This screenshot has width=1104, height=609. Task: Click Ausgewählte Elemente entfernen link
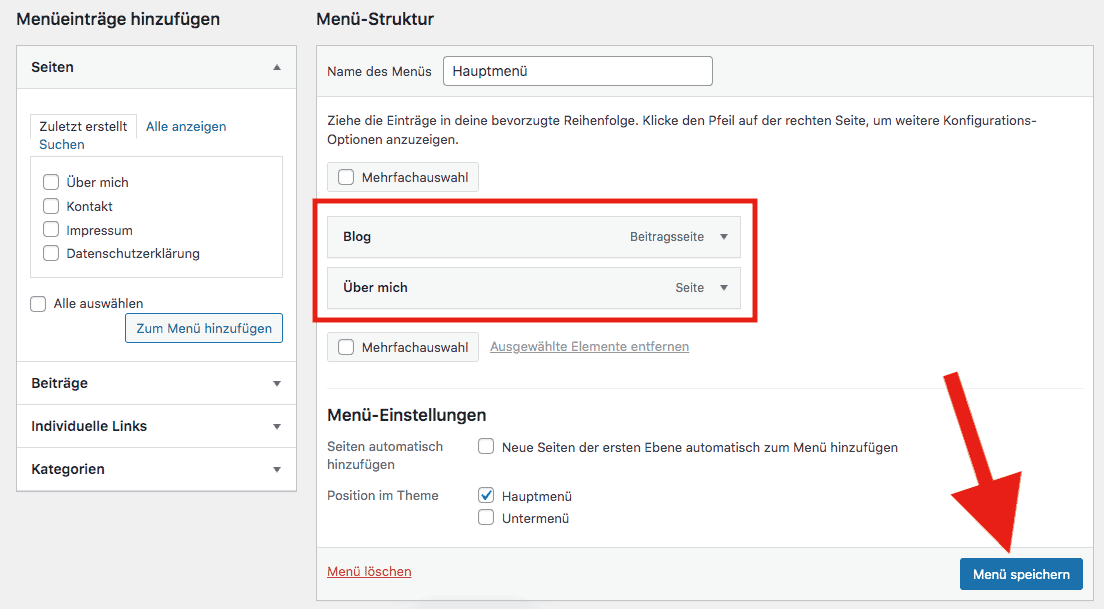589,346
